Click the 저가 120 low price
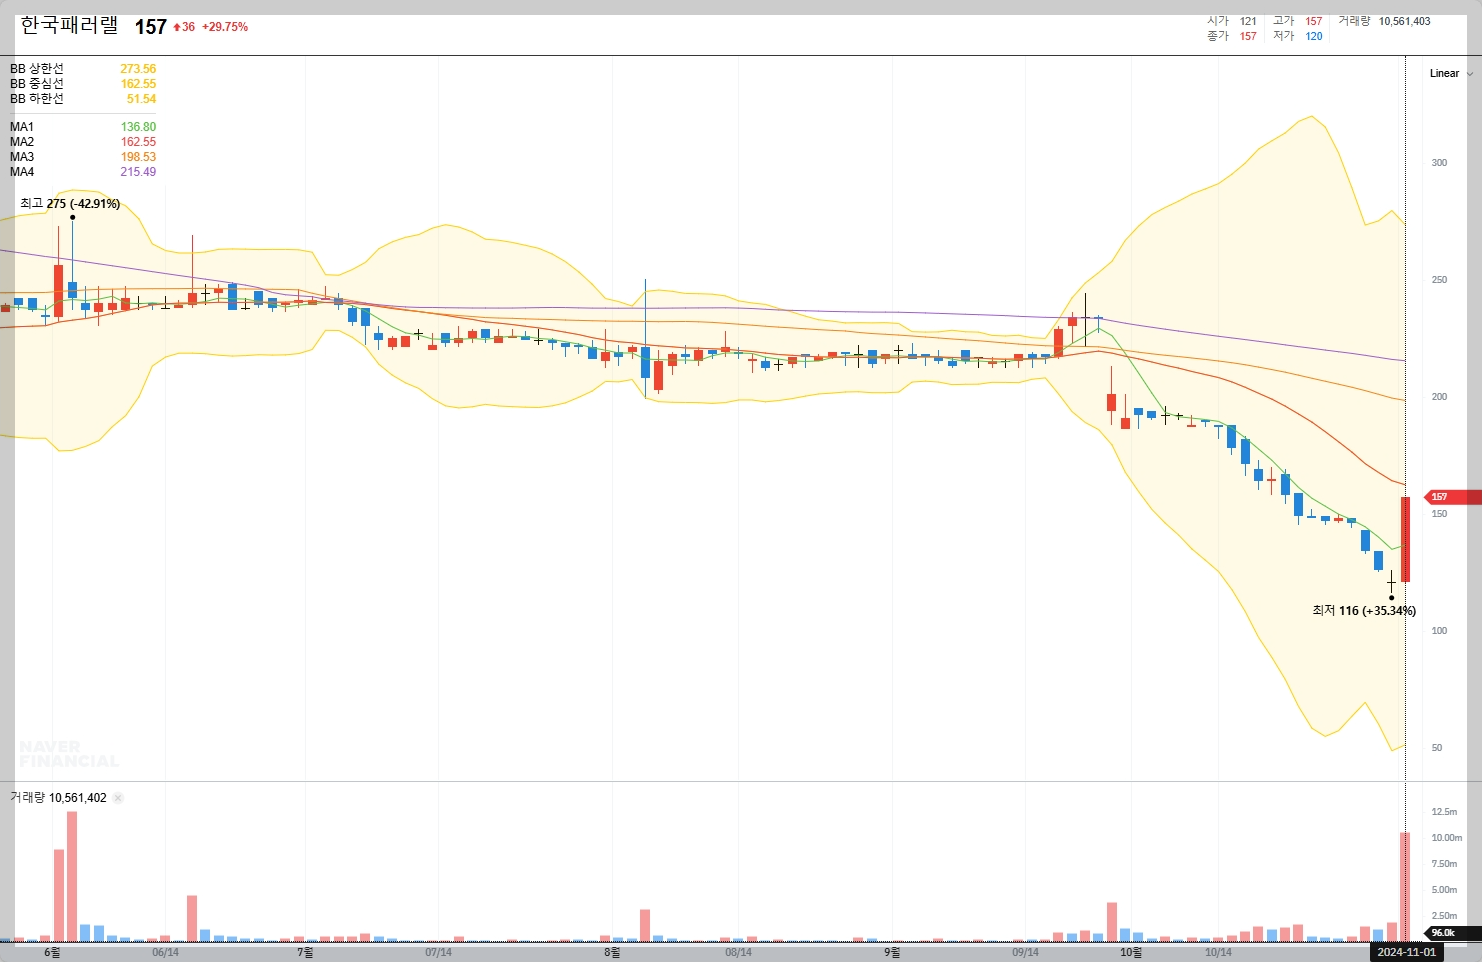 [x=1297, y=36]
